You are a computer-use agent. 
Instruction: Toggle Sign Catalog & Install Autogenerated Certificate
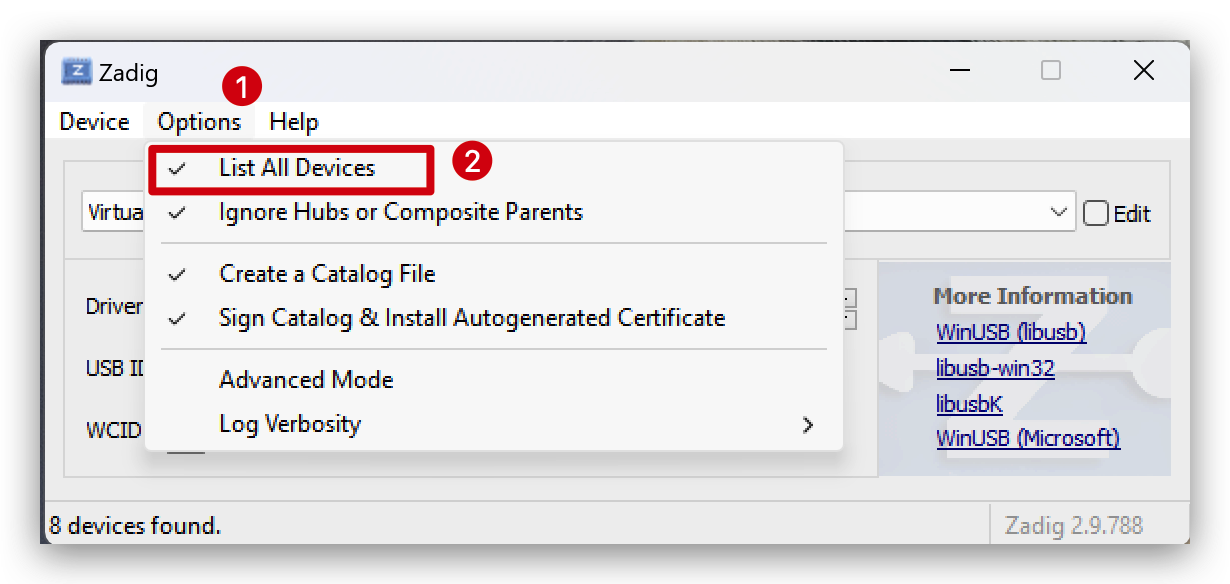point(472,318)
